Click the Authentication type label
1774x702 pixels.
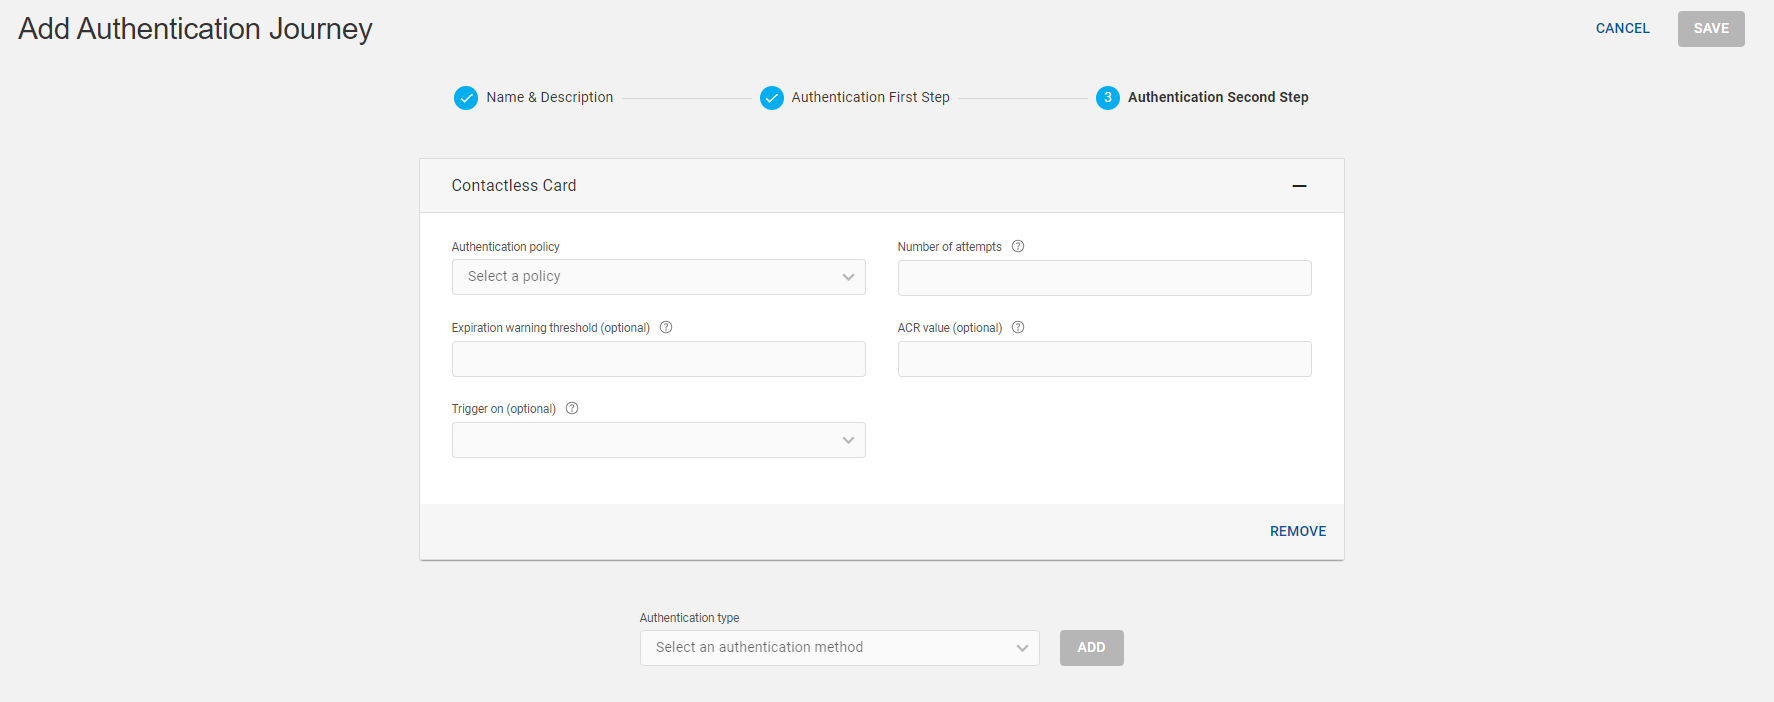click(x=689, y=618)
